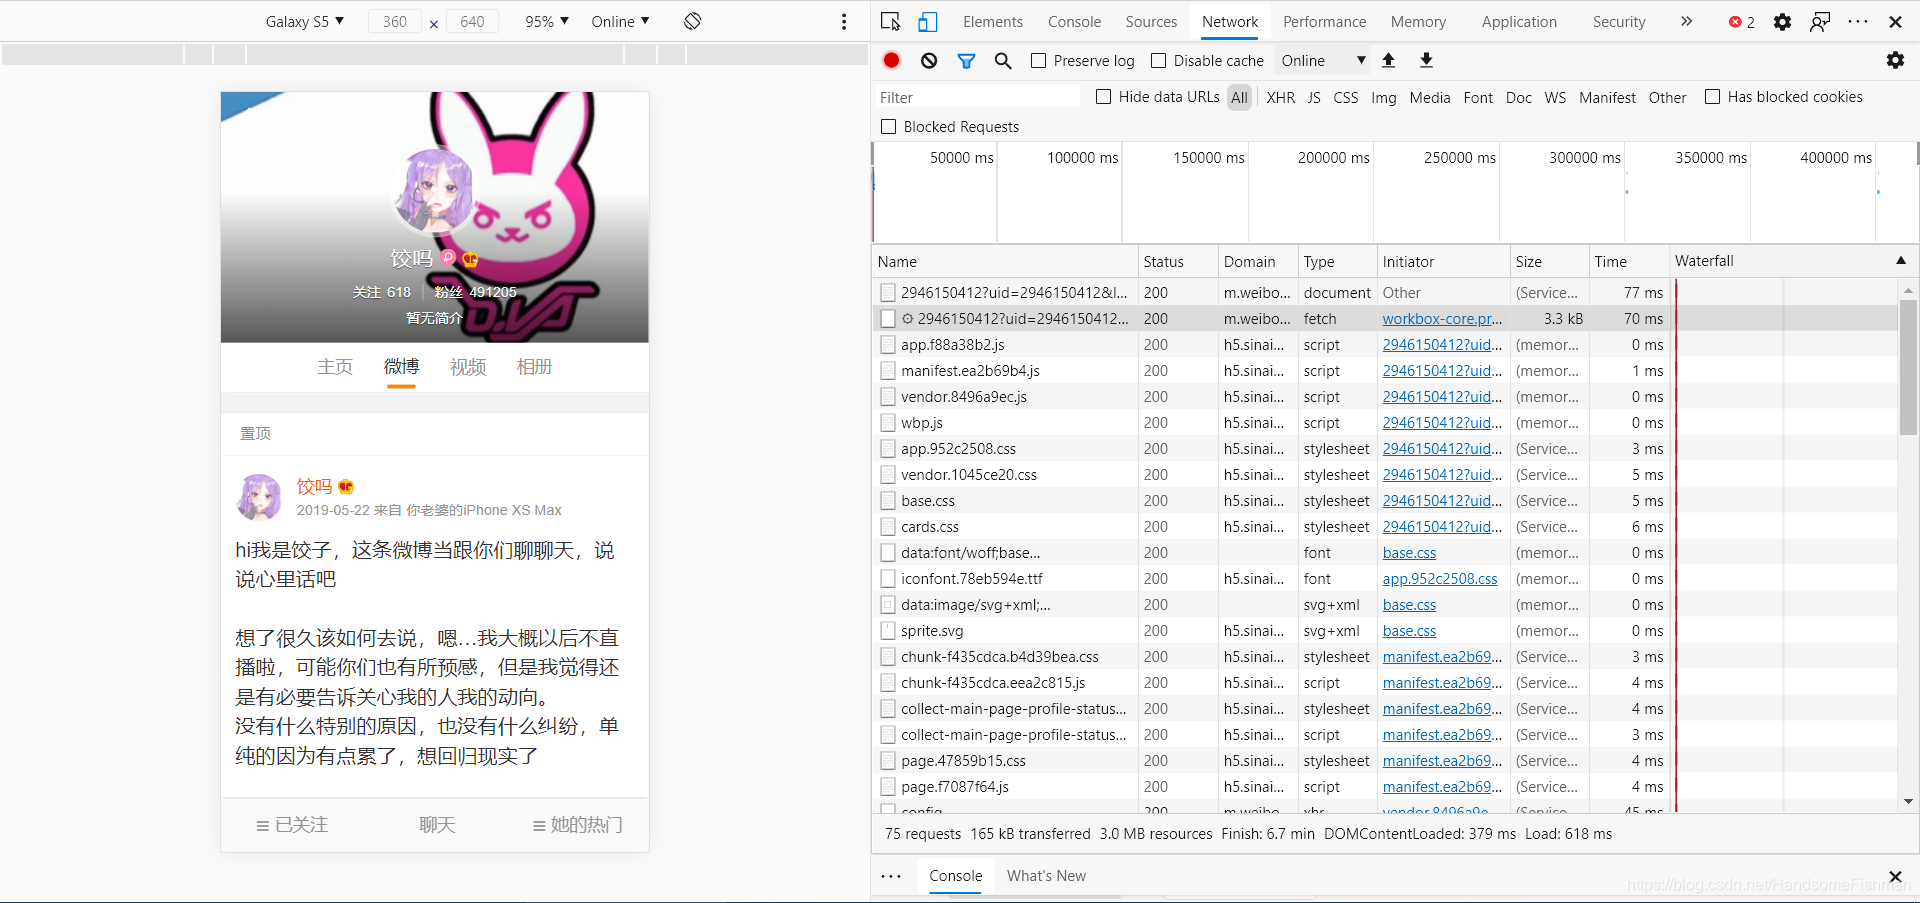Click the 聊天 chat button
Image resolution: width=1920 pixels, height=903 pixels.
point(437,825)
